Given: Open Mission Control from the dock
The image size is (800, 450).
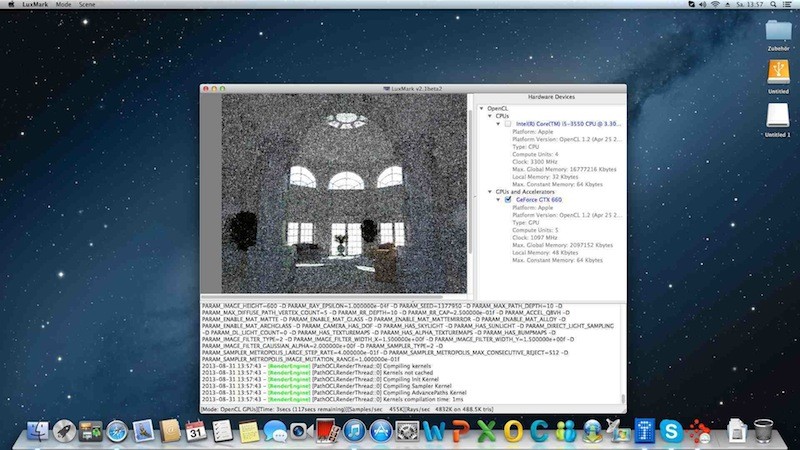Looking at the screenshot, I should click(91, 431).
